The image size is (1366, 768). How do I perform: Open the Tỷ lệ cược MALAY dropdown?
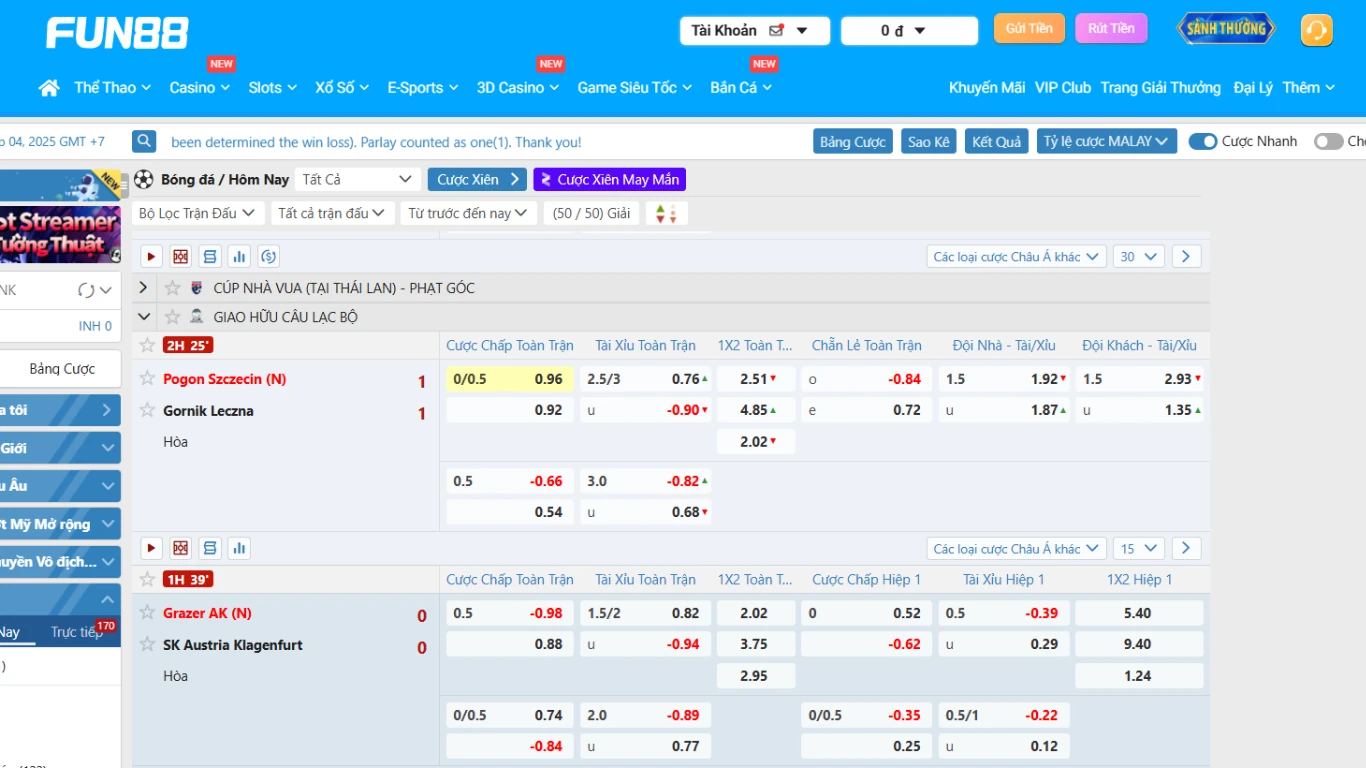pos(1105,142)
